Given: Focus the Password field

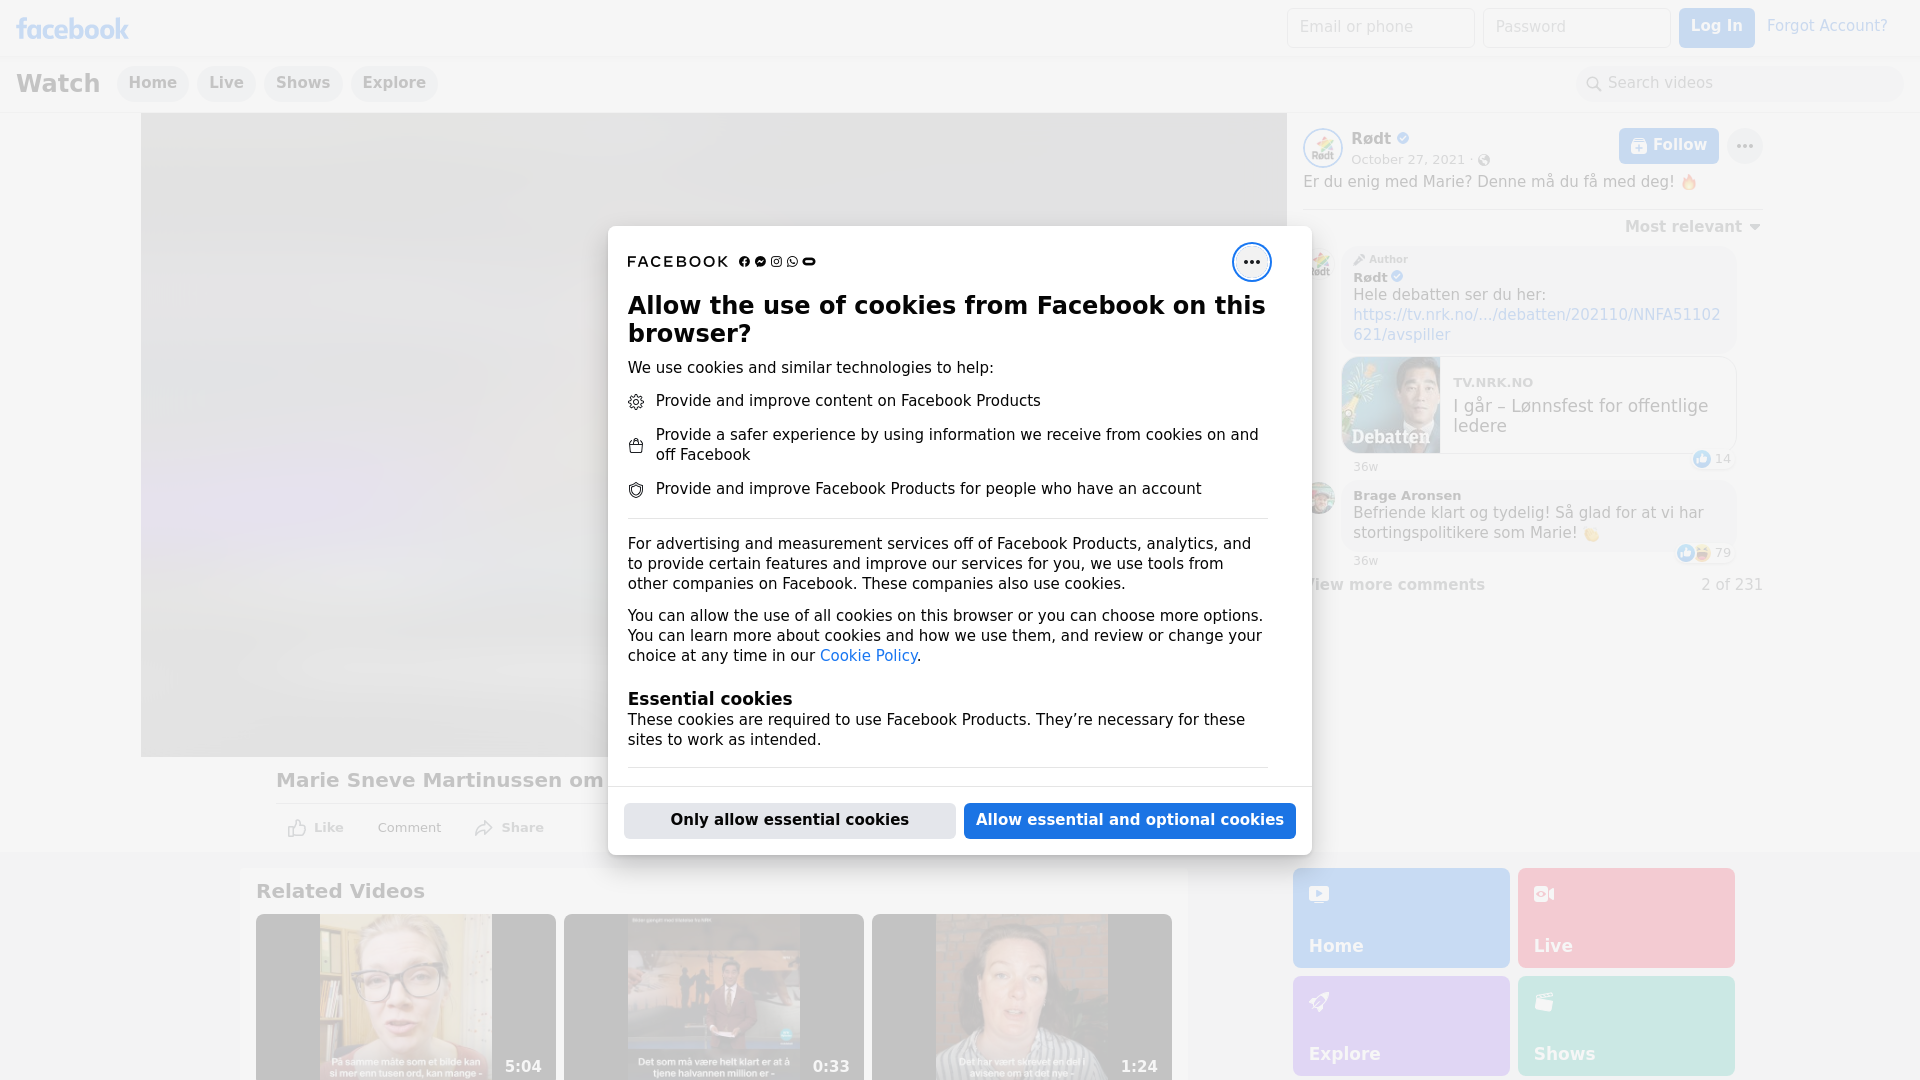Looking at the screenshot, I should pyautogui.click(x=1576, y=28).
